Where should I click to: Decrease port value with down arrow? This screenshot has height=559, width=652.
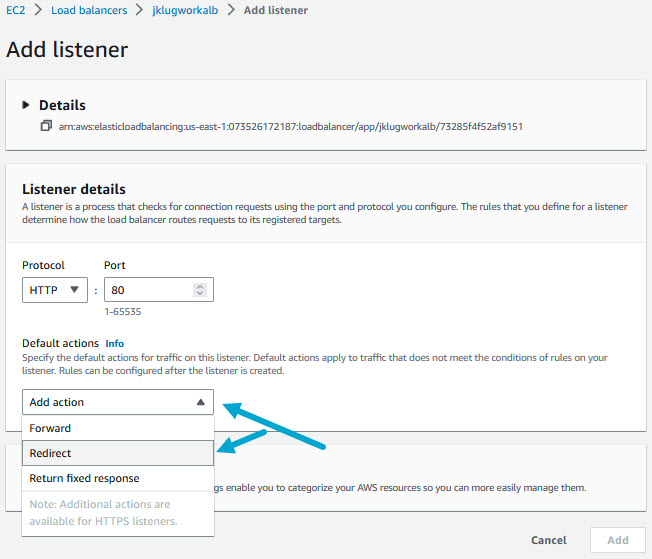point(200,294)
